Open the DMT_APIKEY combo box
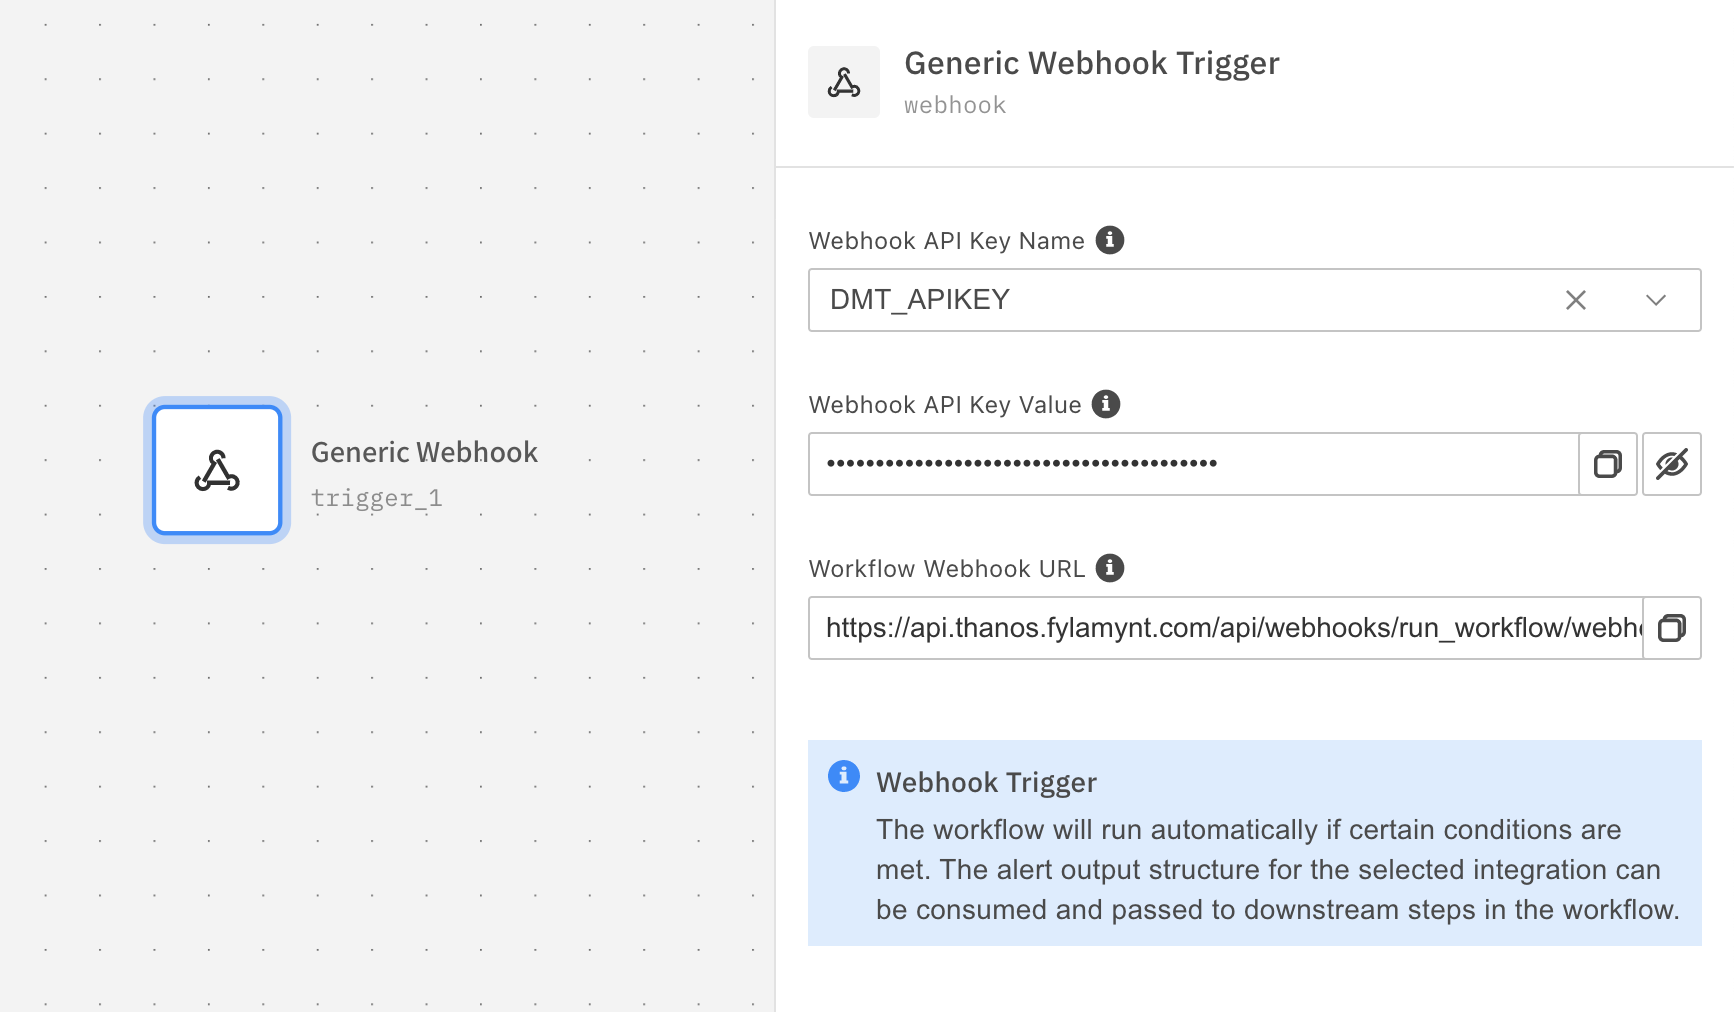1734x1012 pixels. click(x=1180, y=300)
